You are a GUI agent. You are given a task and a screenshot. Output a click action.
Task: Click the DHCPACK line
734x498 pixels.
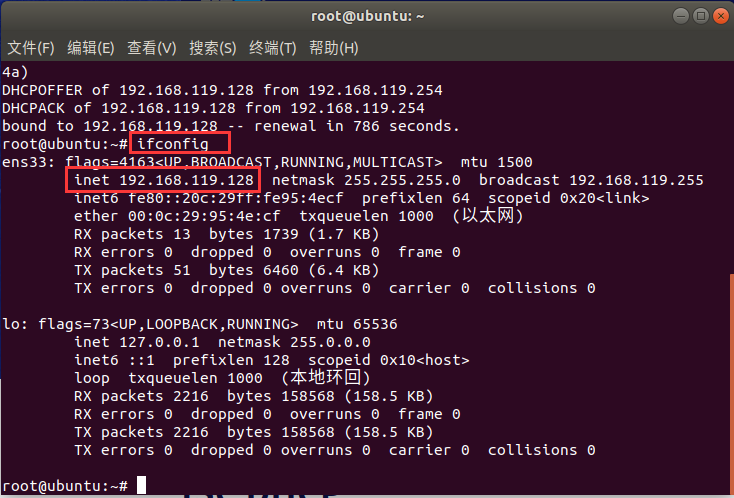click(213, 108)
